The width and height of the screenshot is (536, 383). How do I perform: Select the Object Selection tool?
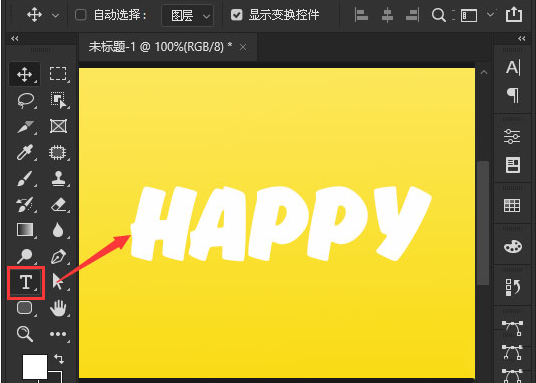58,101
